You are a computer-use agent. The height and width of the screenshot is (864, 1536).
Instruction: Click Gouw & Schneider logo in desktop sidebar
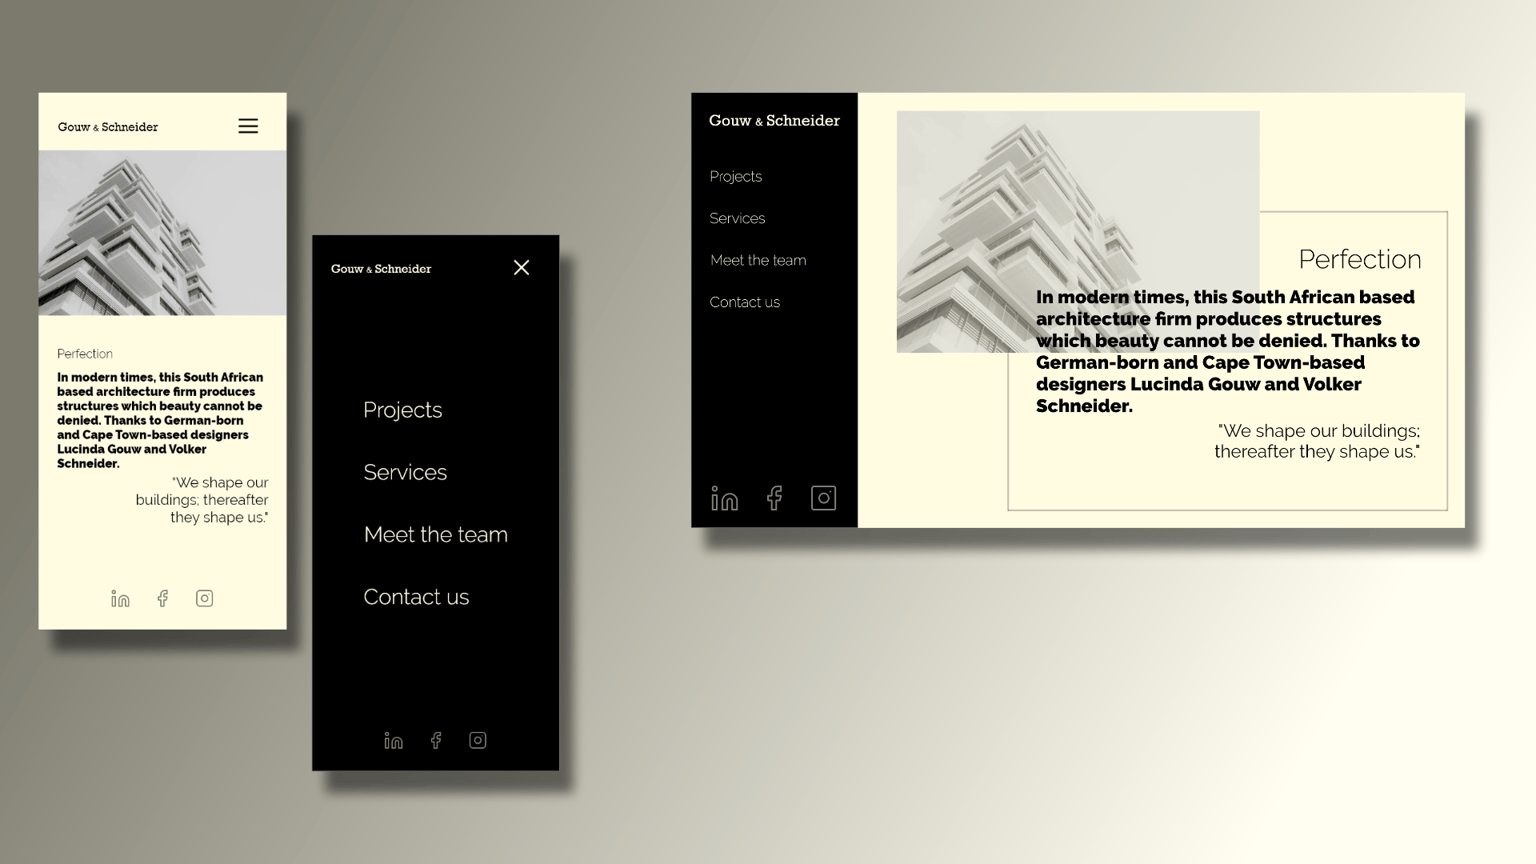[x=774, y=120]
